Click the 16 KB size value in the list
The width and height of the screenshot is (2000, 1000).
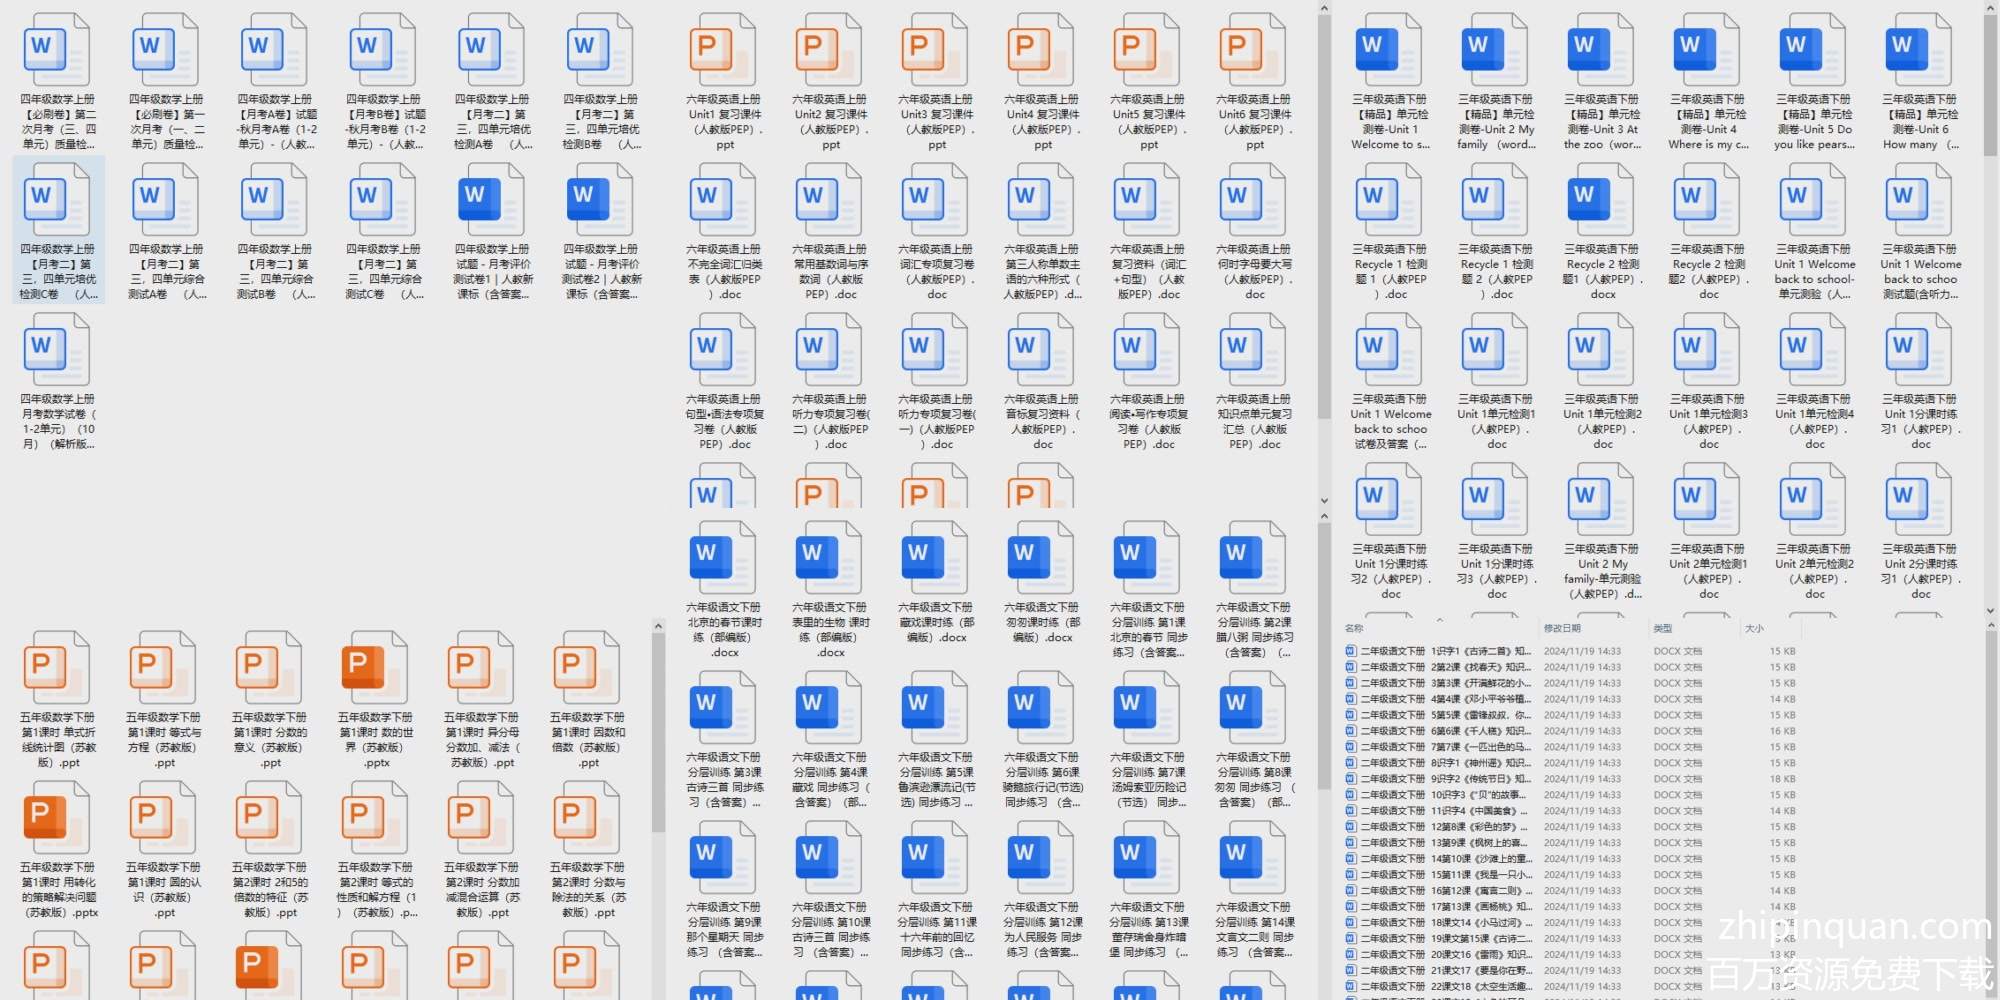click(x=1782, y=731)
